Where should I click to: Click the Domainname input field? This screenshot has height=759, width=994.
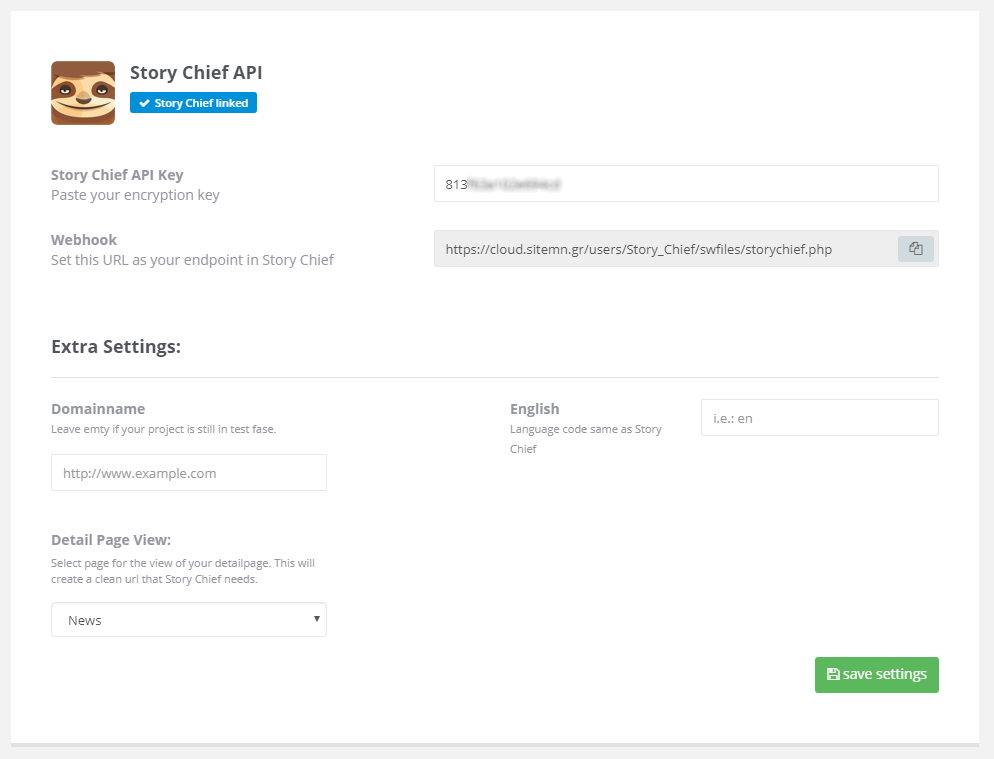(189, 472)
